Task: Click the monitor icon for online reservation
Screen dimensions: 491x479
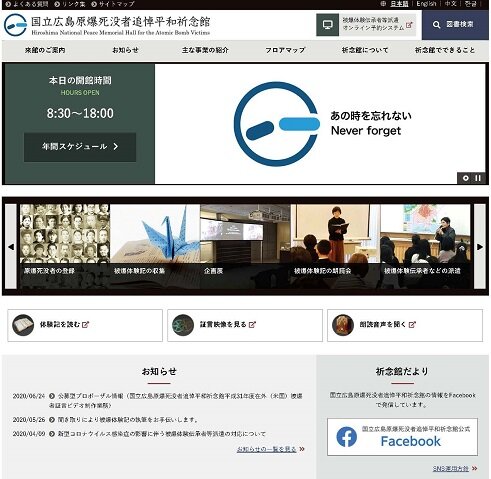Action: (328, 25)
